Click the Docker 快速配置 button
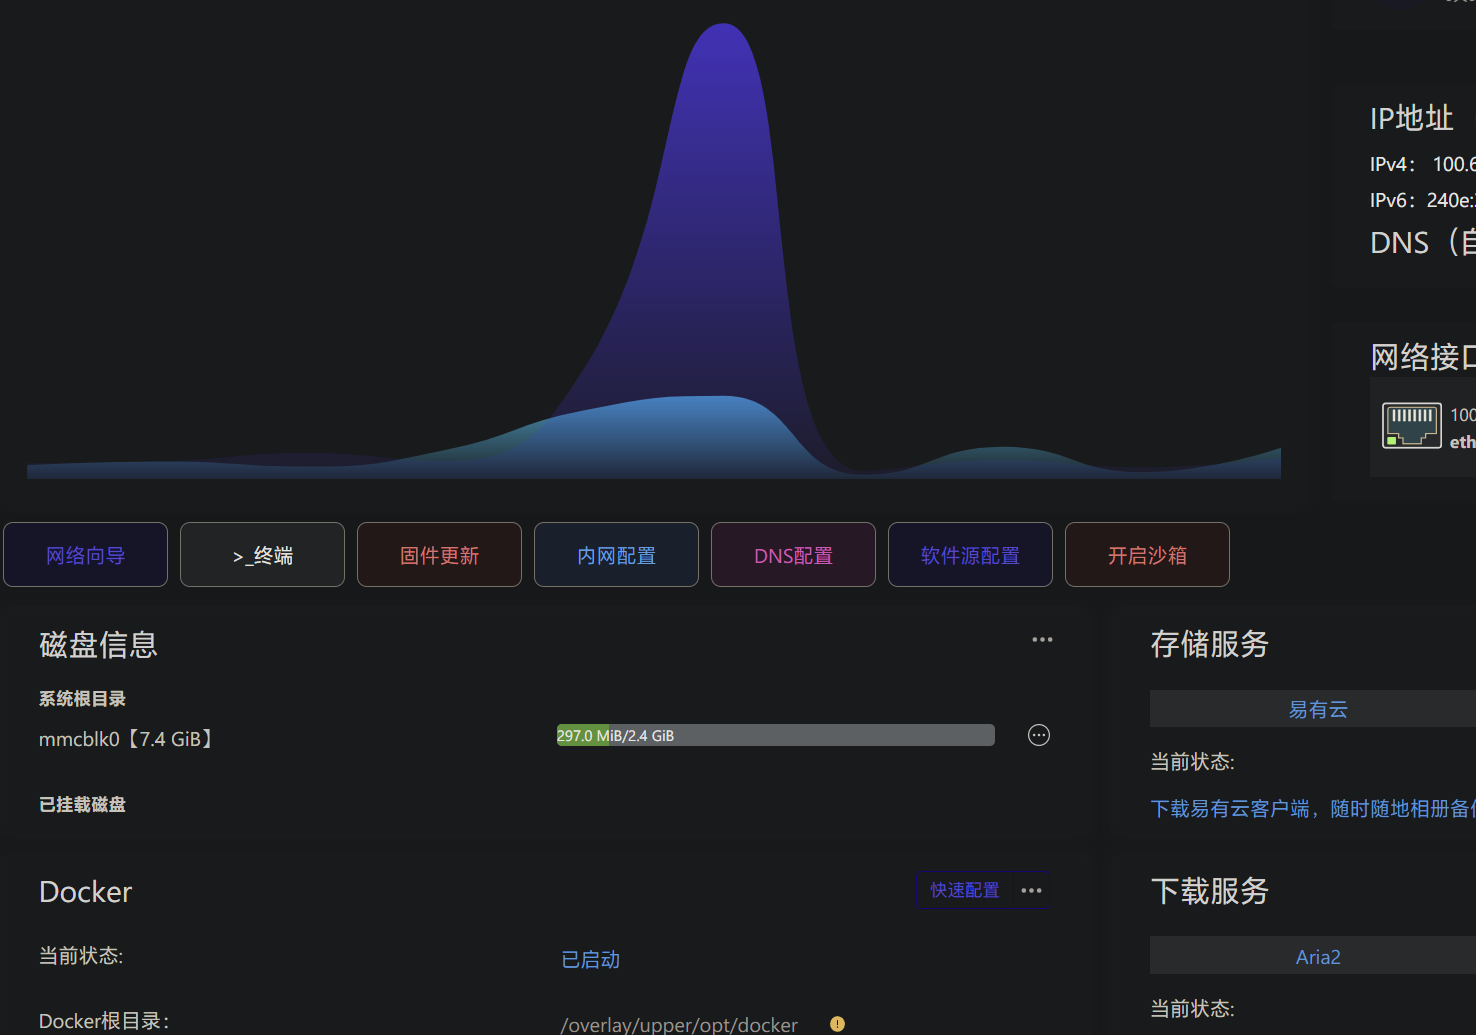 click(964, 890)
